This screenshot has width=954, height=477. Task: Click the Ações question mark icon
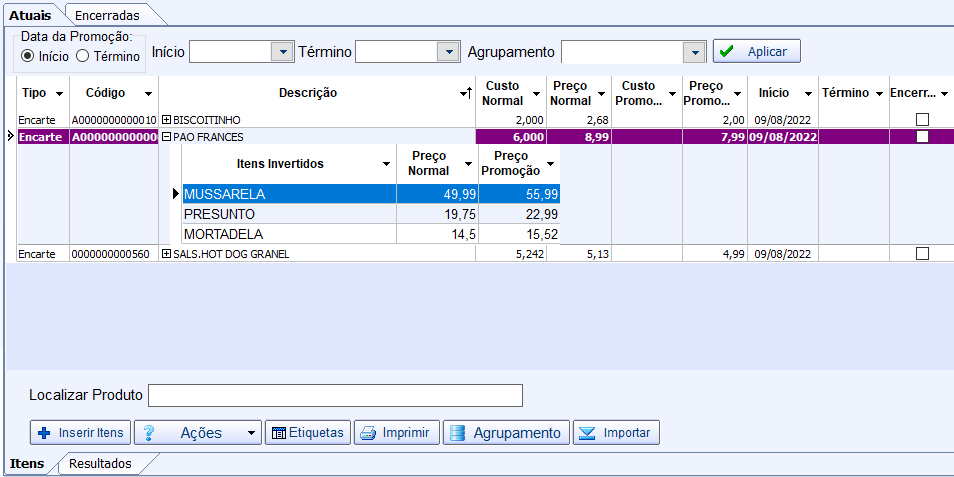click(x=149, y=433)
